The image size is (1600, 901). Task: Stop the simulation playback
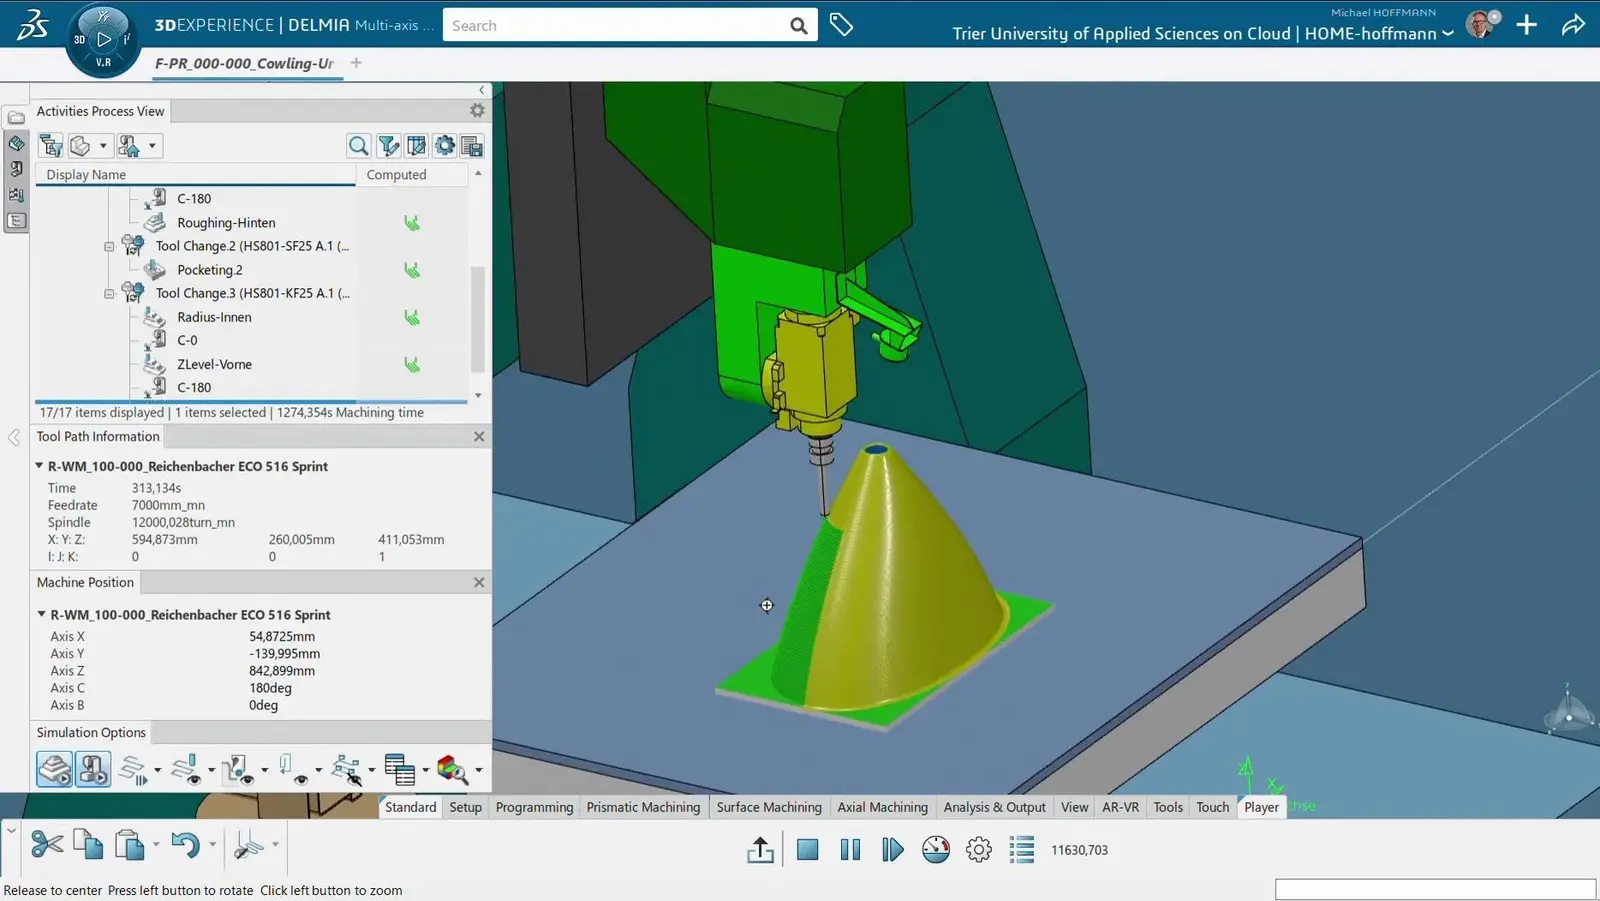click(807, 850)
